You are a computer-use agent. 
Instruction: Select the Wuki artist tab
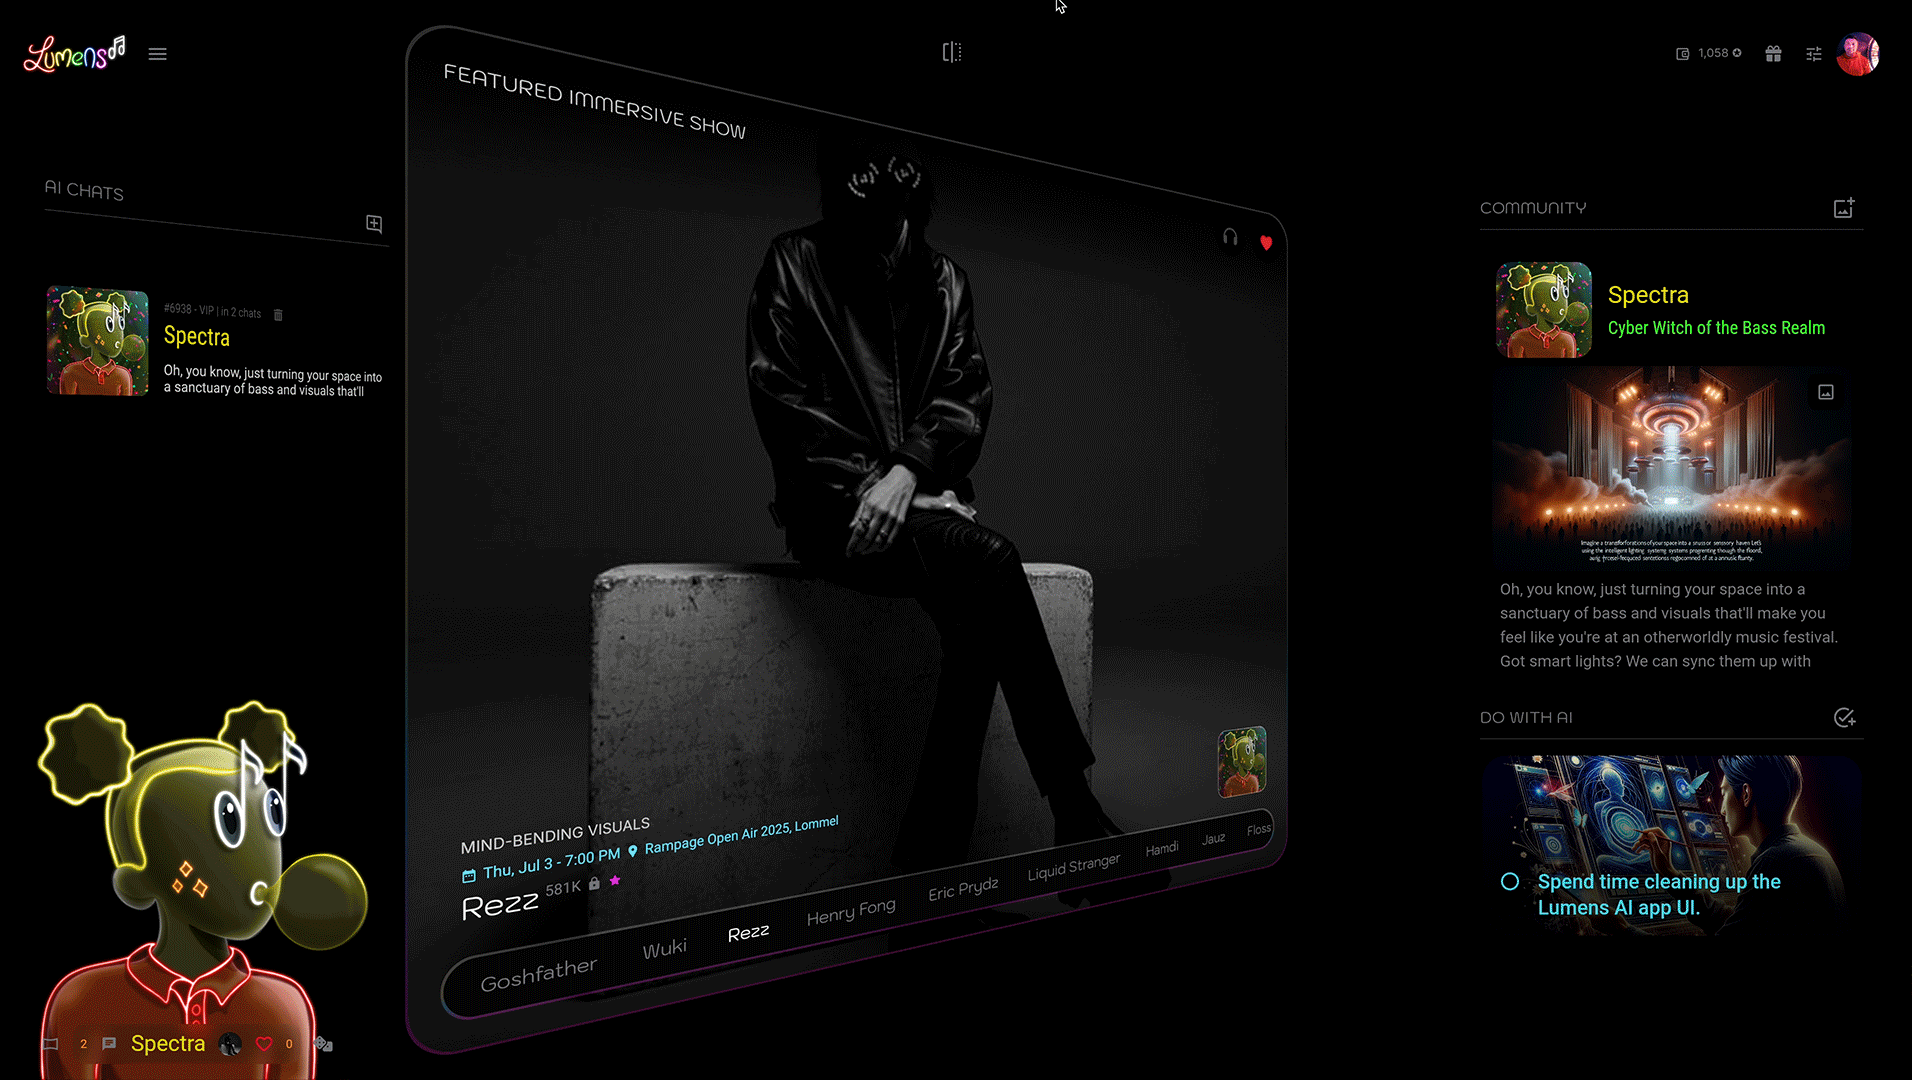(x=664, y=949)
